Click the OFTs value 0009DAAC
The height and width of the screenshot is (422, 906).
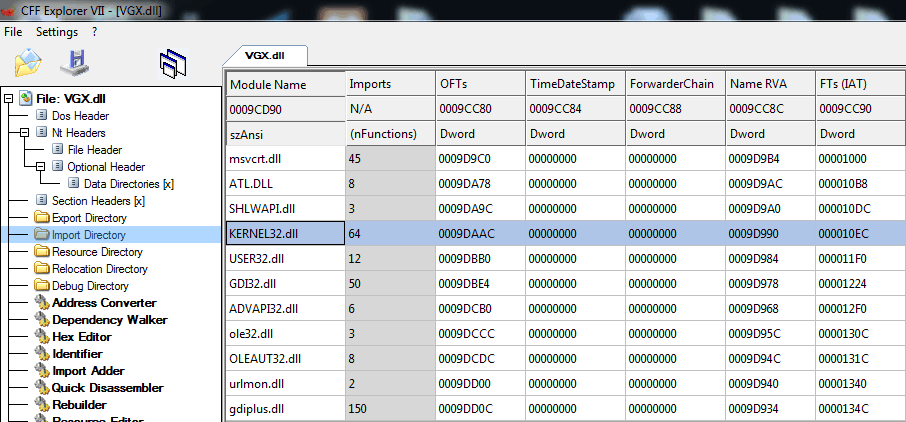pyautogui.click(x=480, y=234)
